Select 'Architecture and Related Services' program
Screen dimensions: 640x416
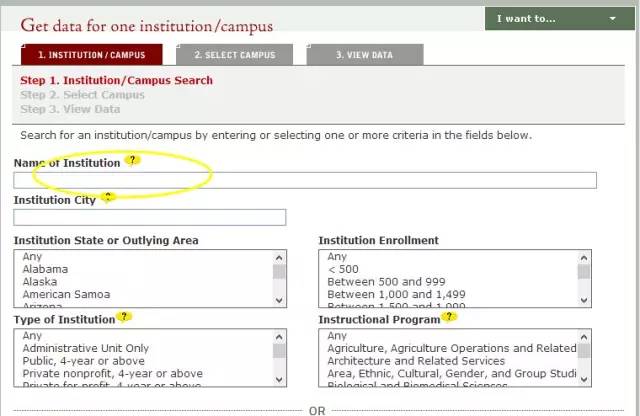point(416,361)
